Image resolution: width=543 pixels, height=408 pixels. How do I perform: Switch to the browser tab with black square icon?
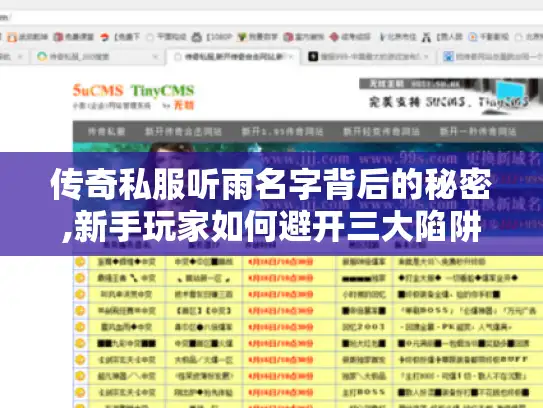coord(368,56)
